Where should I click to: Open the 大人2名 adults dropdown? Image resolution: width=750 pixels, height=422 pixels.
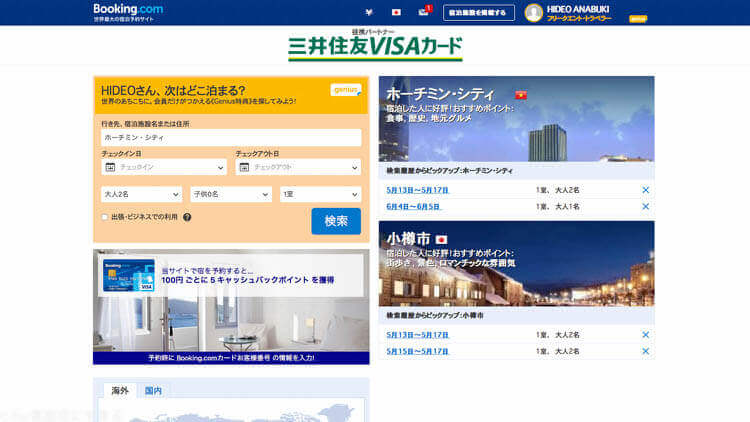[142, 194]
